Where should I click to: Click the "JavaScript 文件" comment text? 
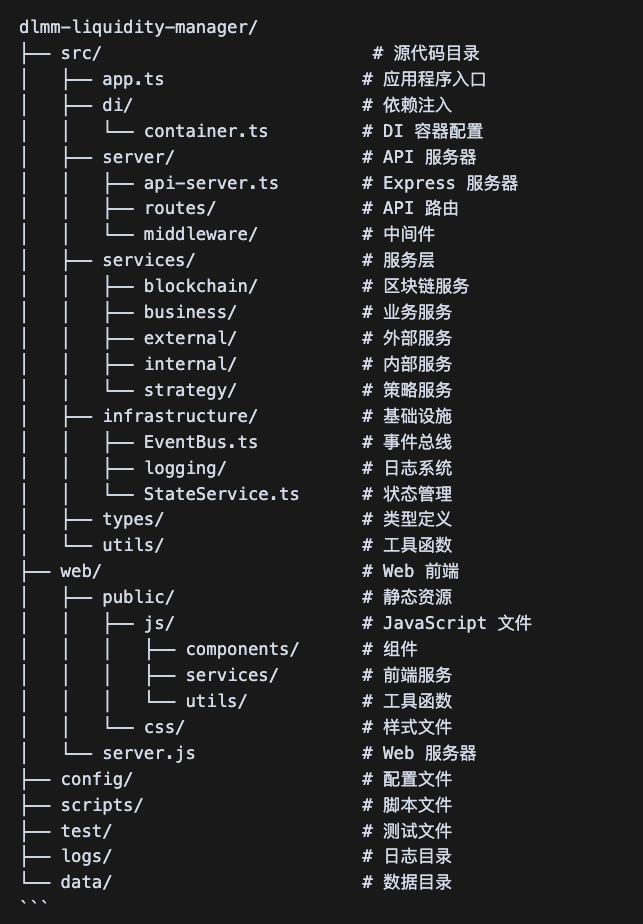coord(457,625)
